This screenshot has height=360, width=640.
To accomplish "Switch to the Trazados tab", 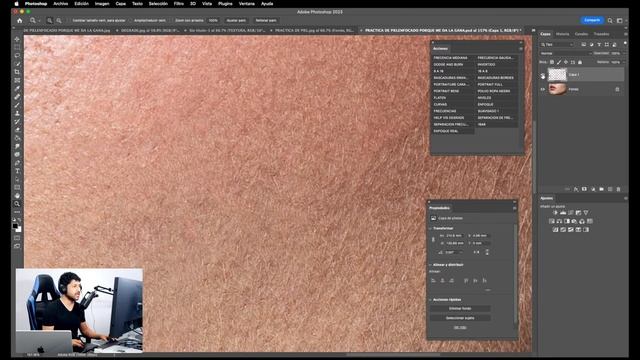I will (601, 34).
